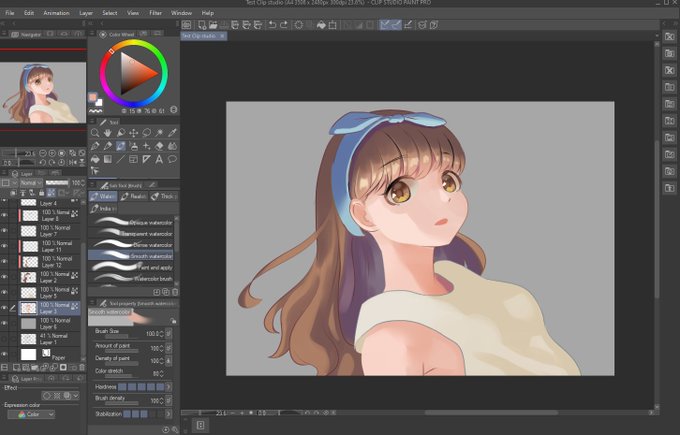Hide Layer 6 using its eye icon
Screen dimensions: 680x435
(x=4, y=323)
